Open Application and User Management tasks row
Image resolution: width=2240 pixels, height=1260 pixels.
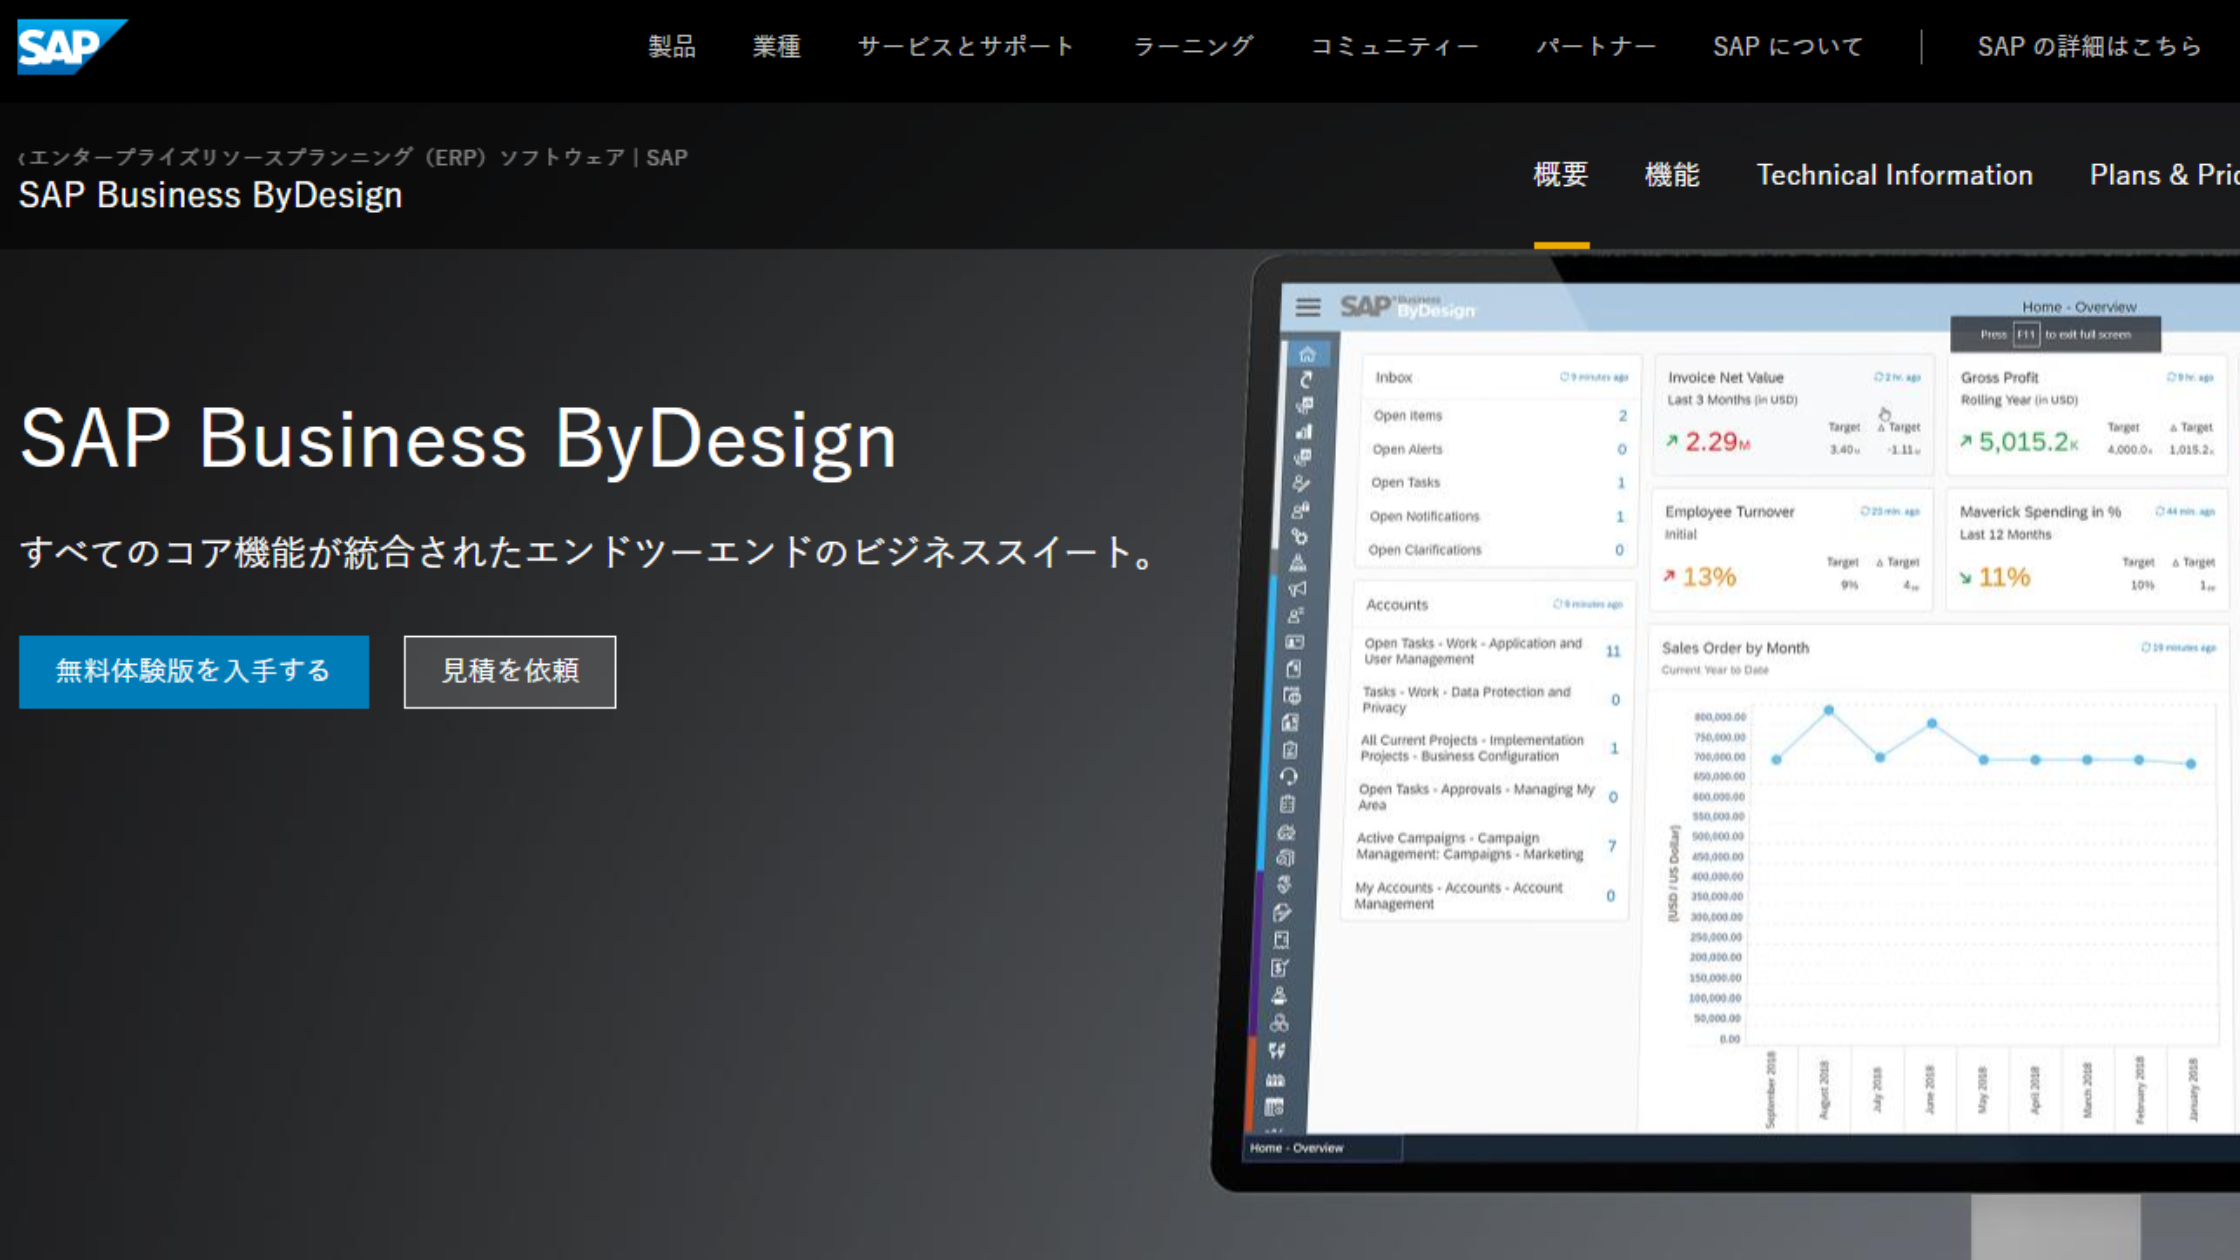[1491, 651]
